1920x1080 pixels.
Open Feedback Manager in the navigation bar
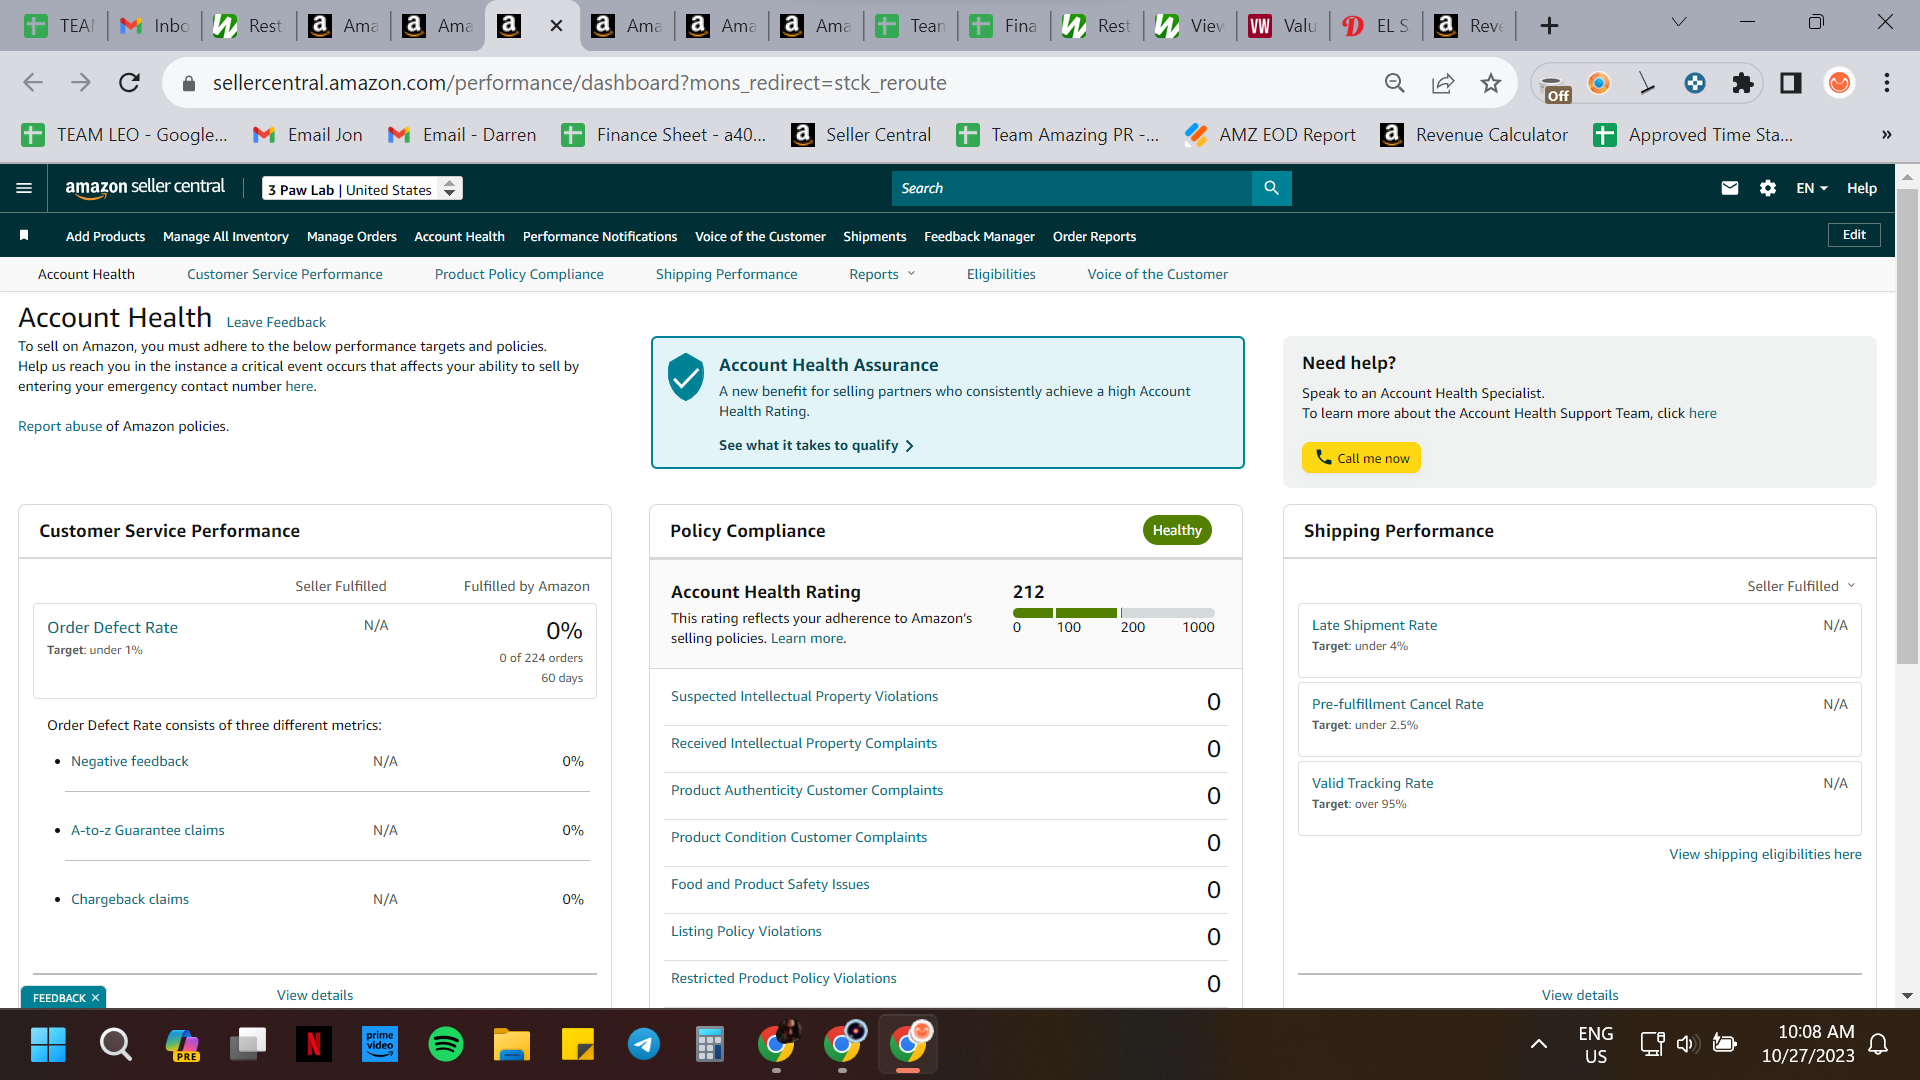pyautogui.click(x=979, y=237)
